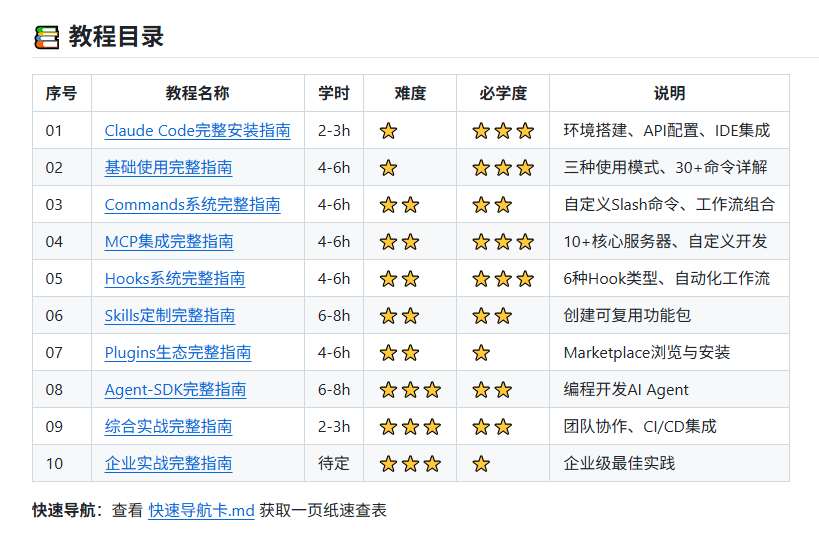819x534 pixels.
Task: Open the Agent-SDK完整指南 link
Action: pos(175,390)
